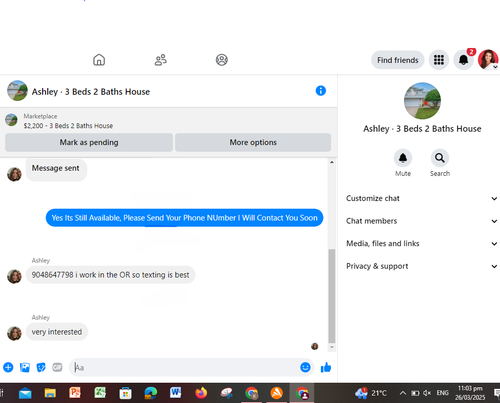Click the large listing photo in info panel
Screen dimensions: 500x403
(x=422, y=101)
